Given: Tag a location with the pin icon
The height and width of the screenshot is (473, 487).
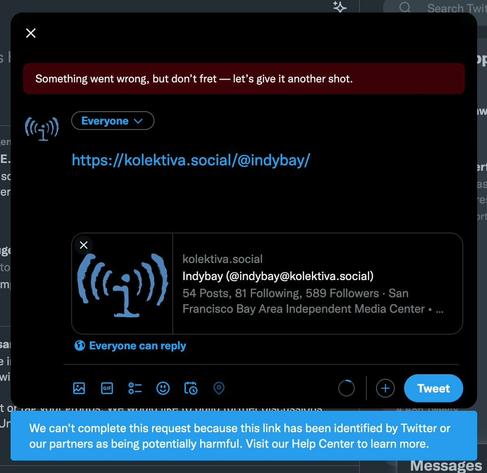Looking at the screenshot, I should (219, 388).
